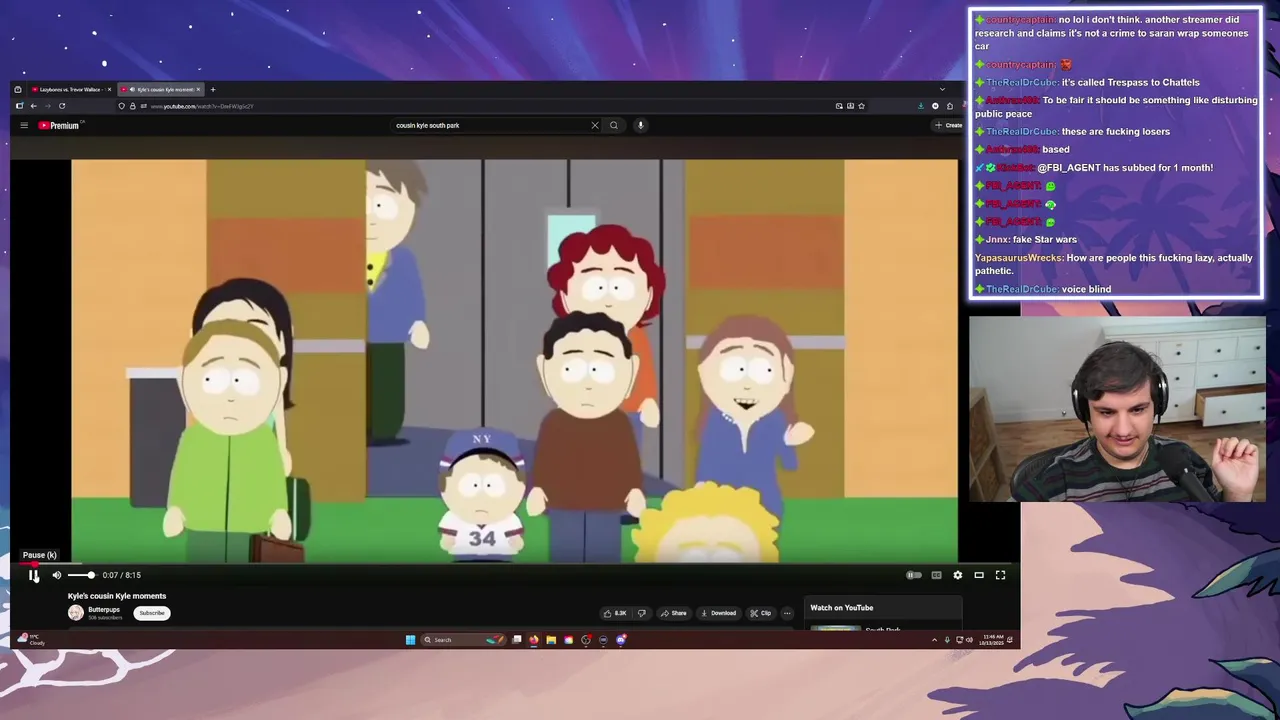Mute the video volume speaker
1280x720 pixels.
(57, 575)
